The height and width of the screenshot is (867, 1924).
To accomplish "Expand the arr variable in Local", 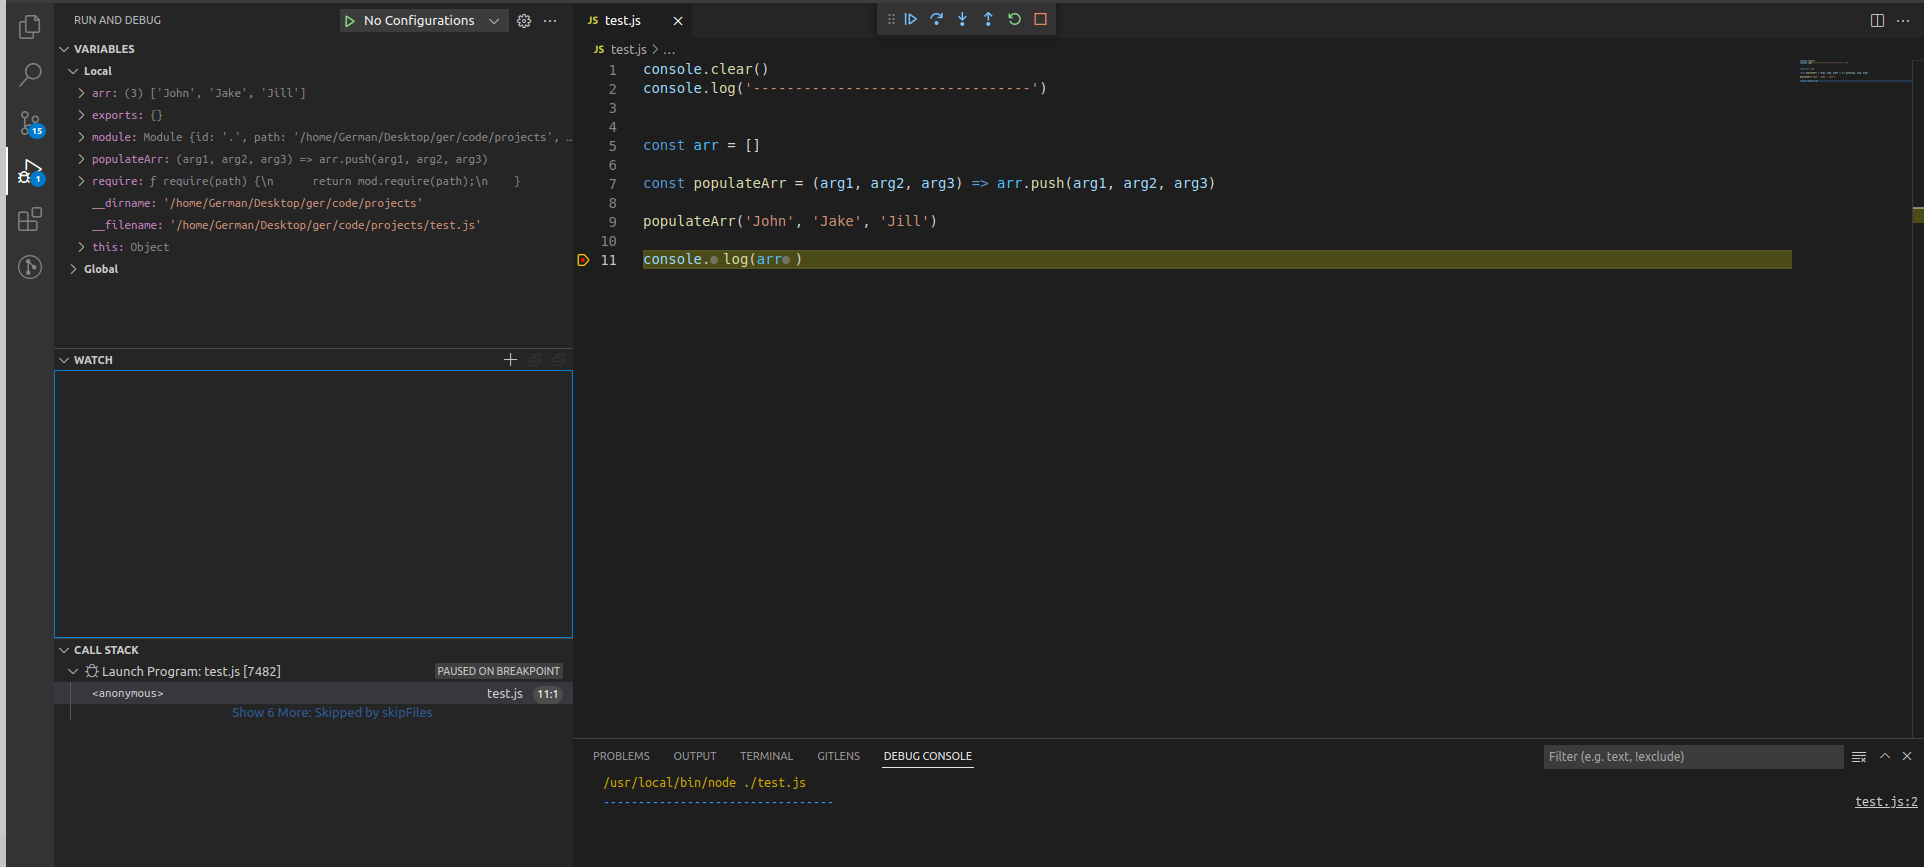I will coord(81,93).
